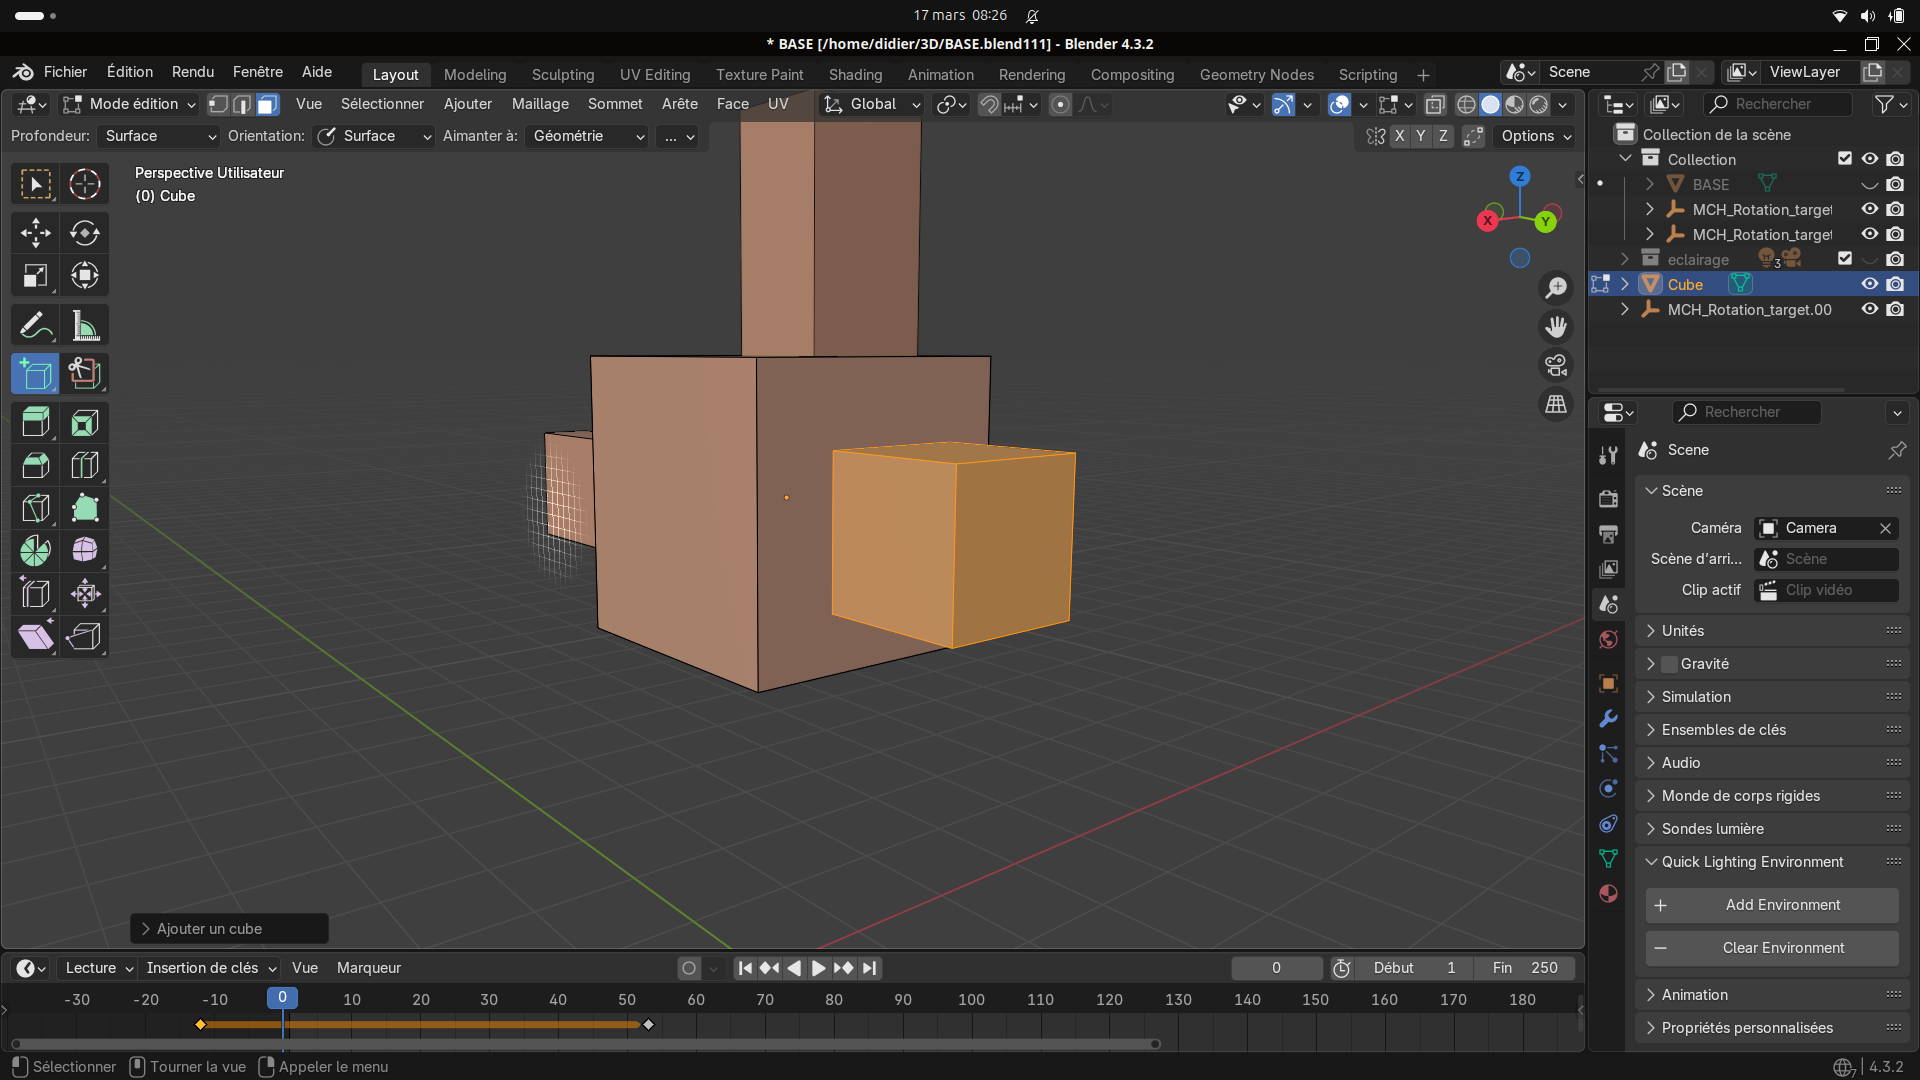Expand the Unités panel
This screenshot has height=1080, width=1920.
coord(1683,631)
